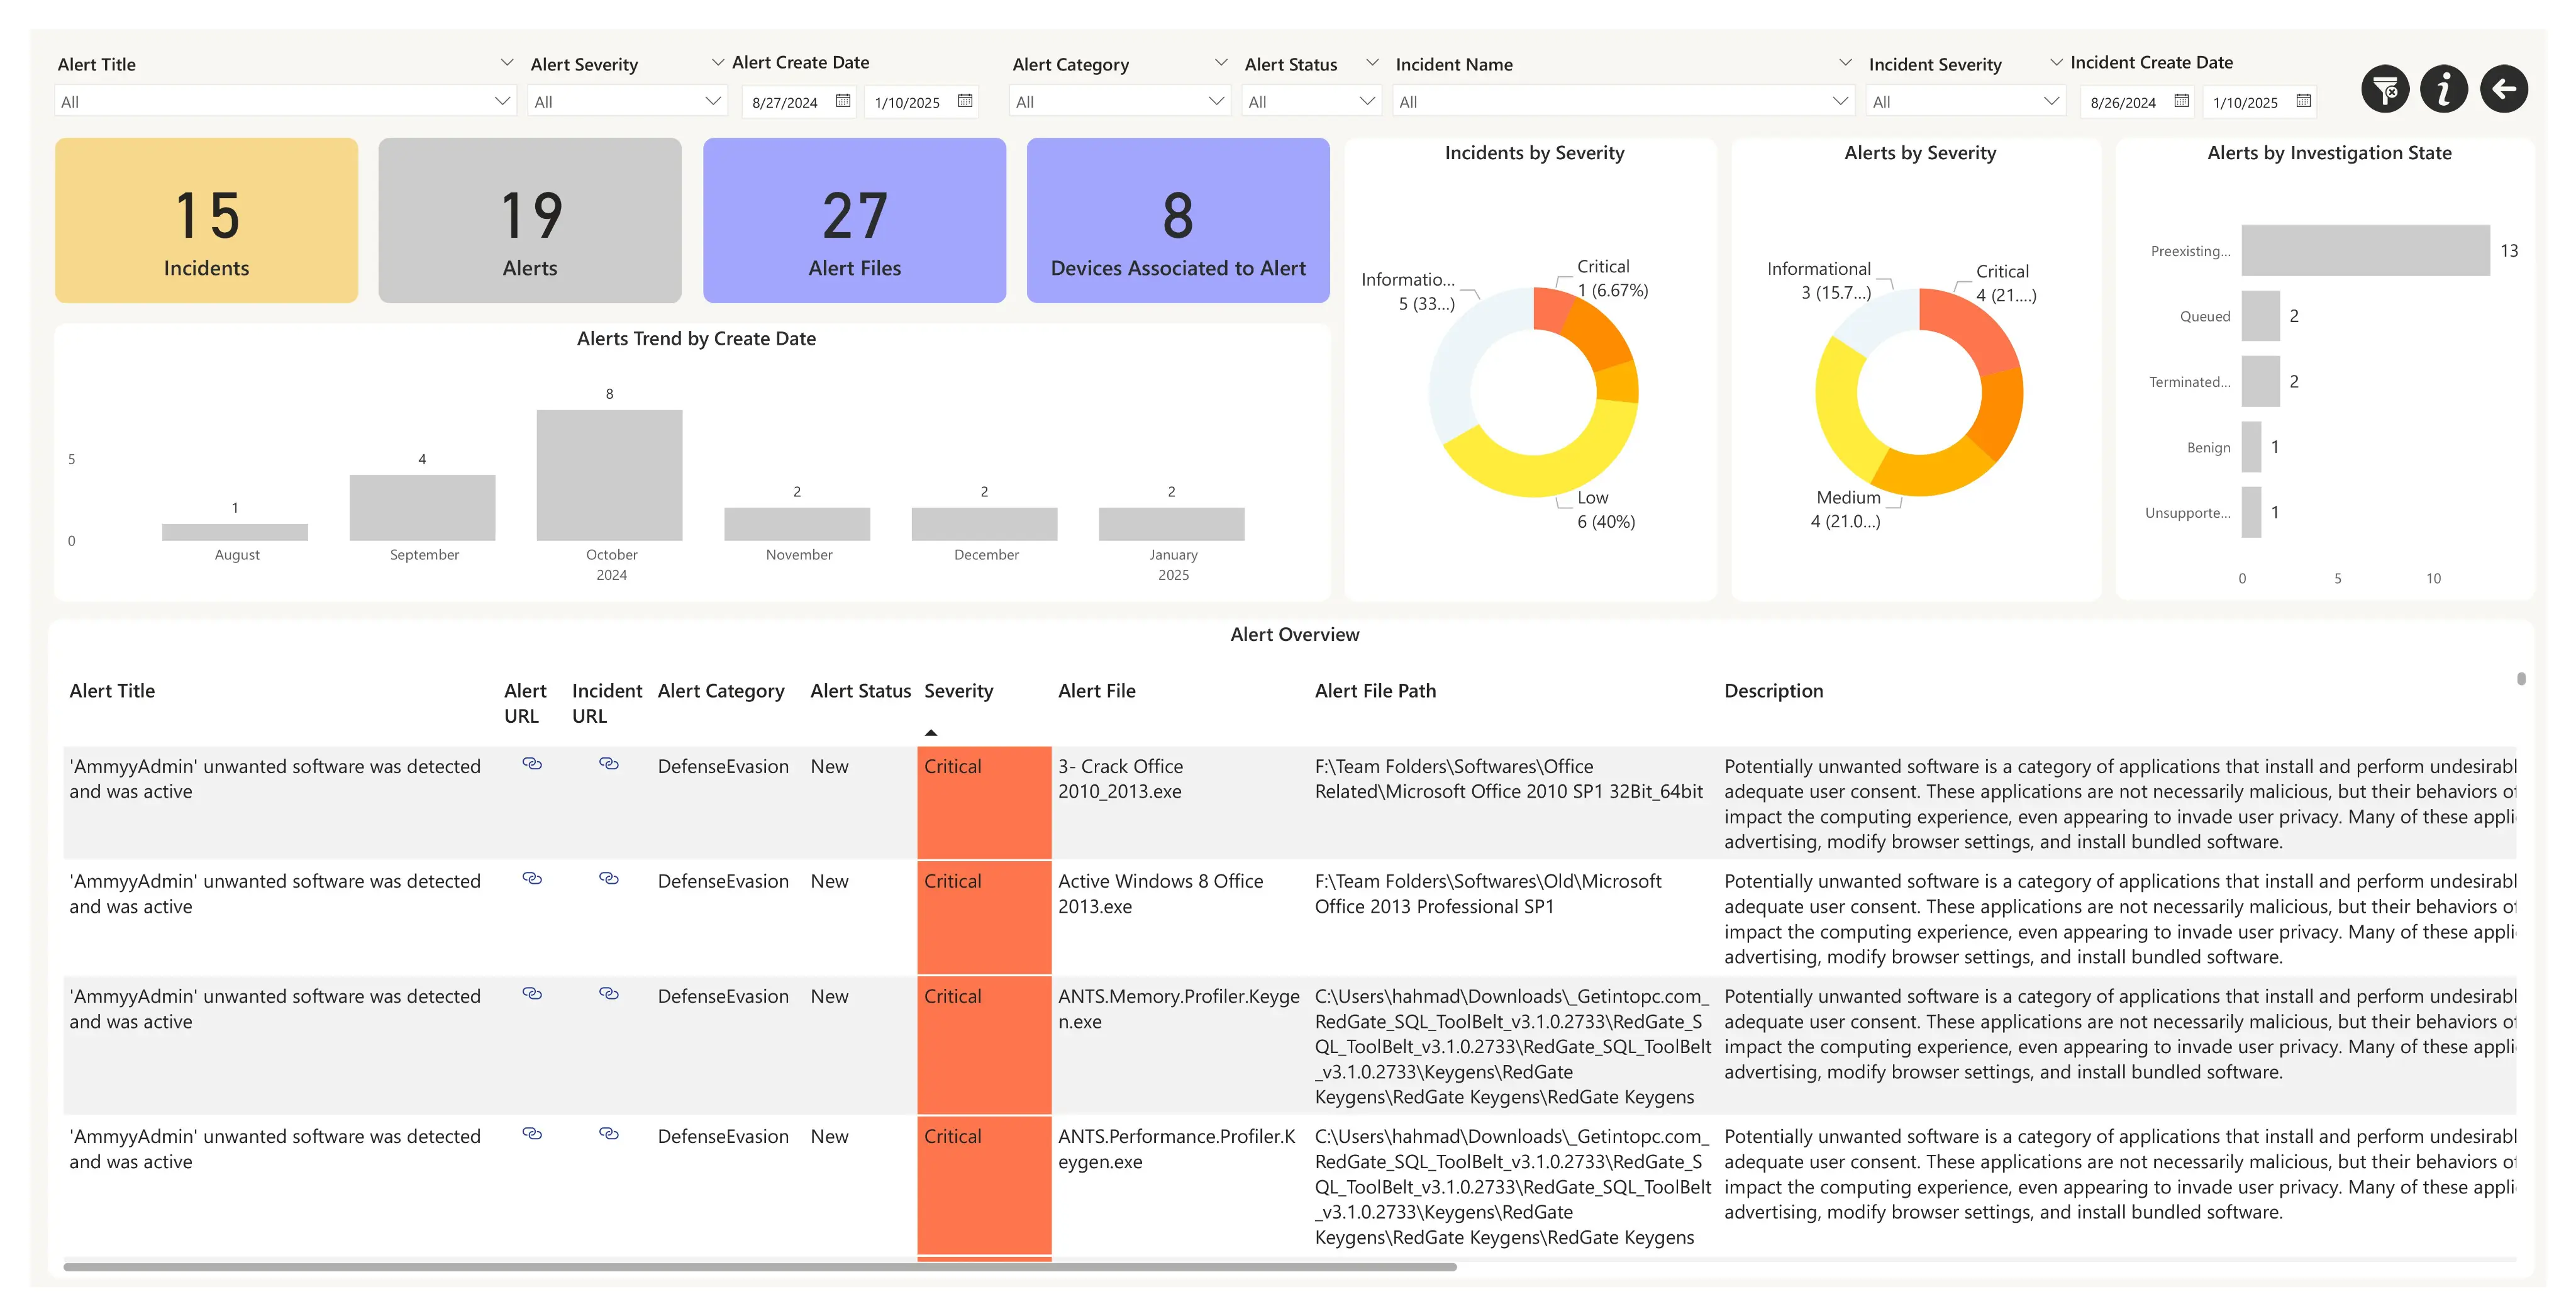Open calendar for Incident Create start date
Image resolution: width=2576 pixels, height=1316 pixels.
coord(2181,101)
